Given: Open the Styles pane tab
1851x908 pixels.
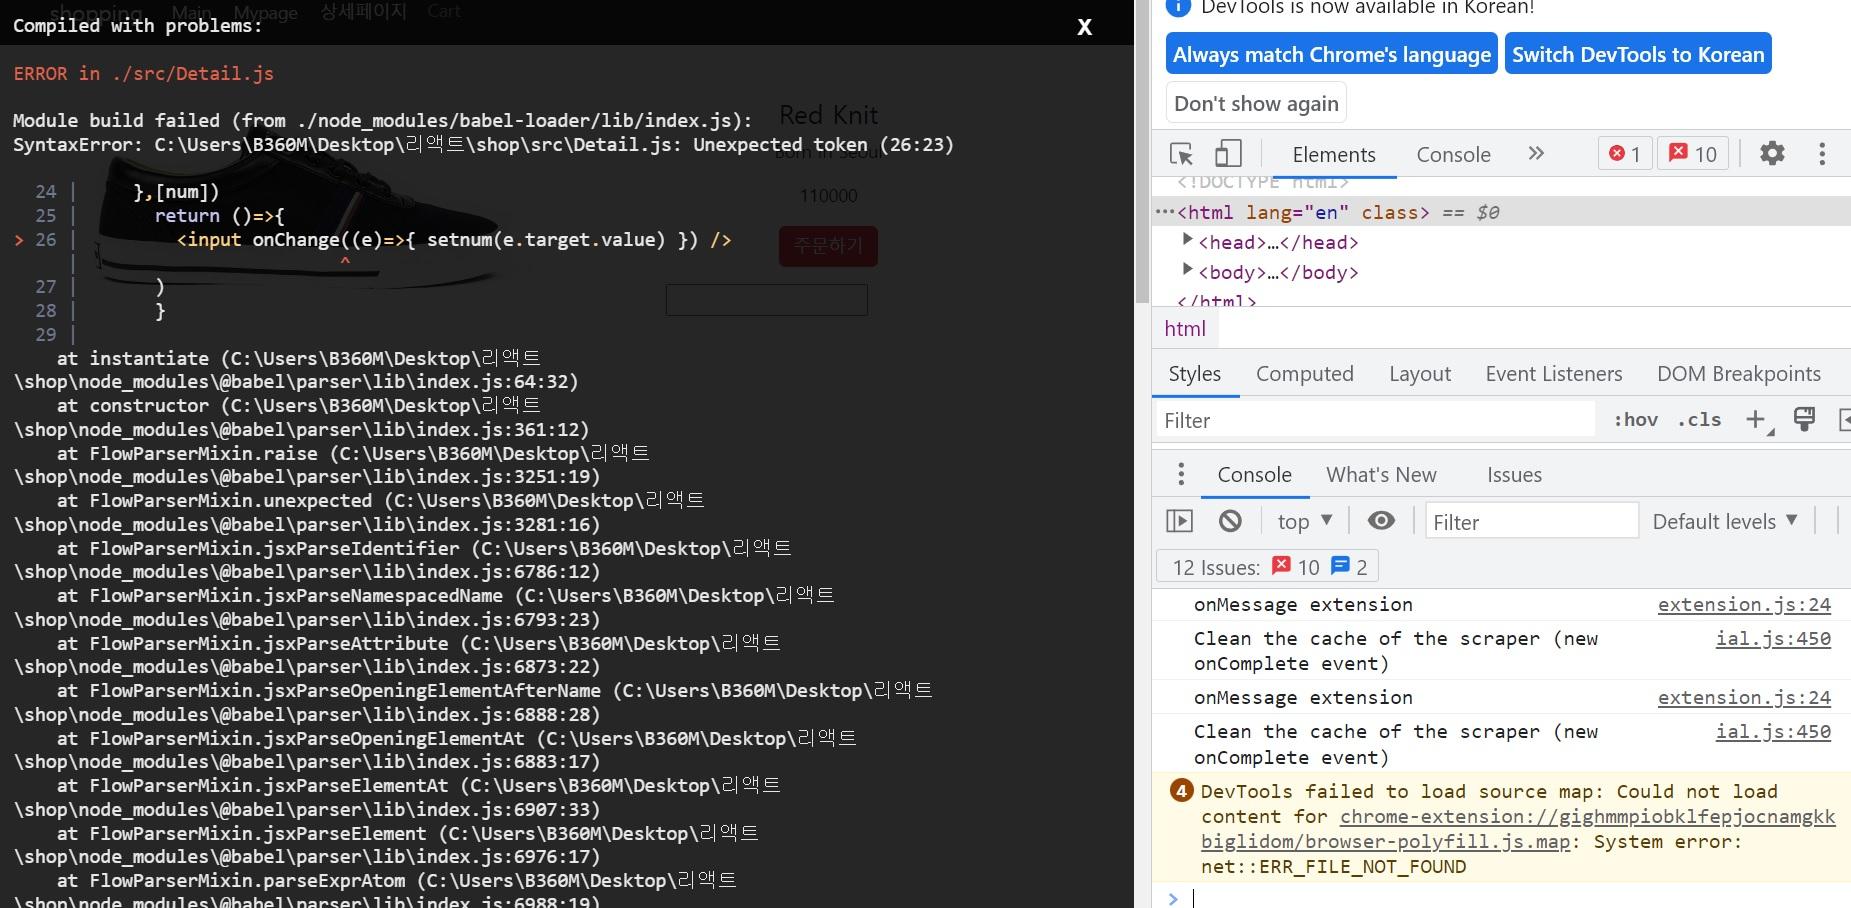Looking at the screenshot, I should point(1194,374).
